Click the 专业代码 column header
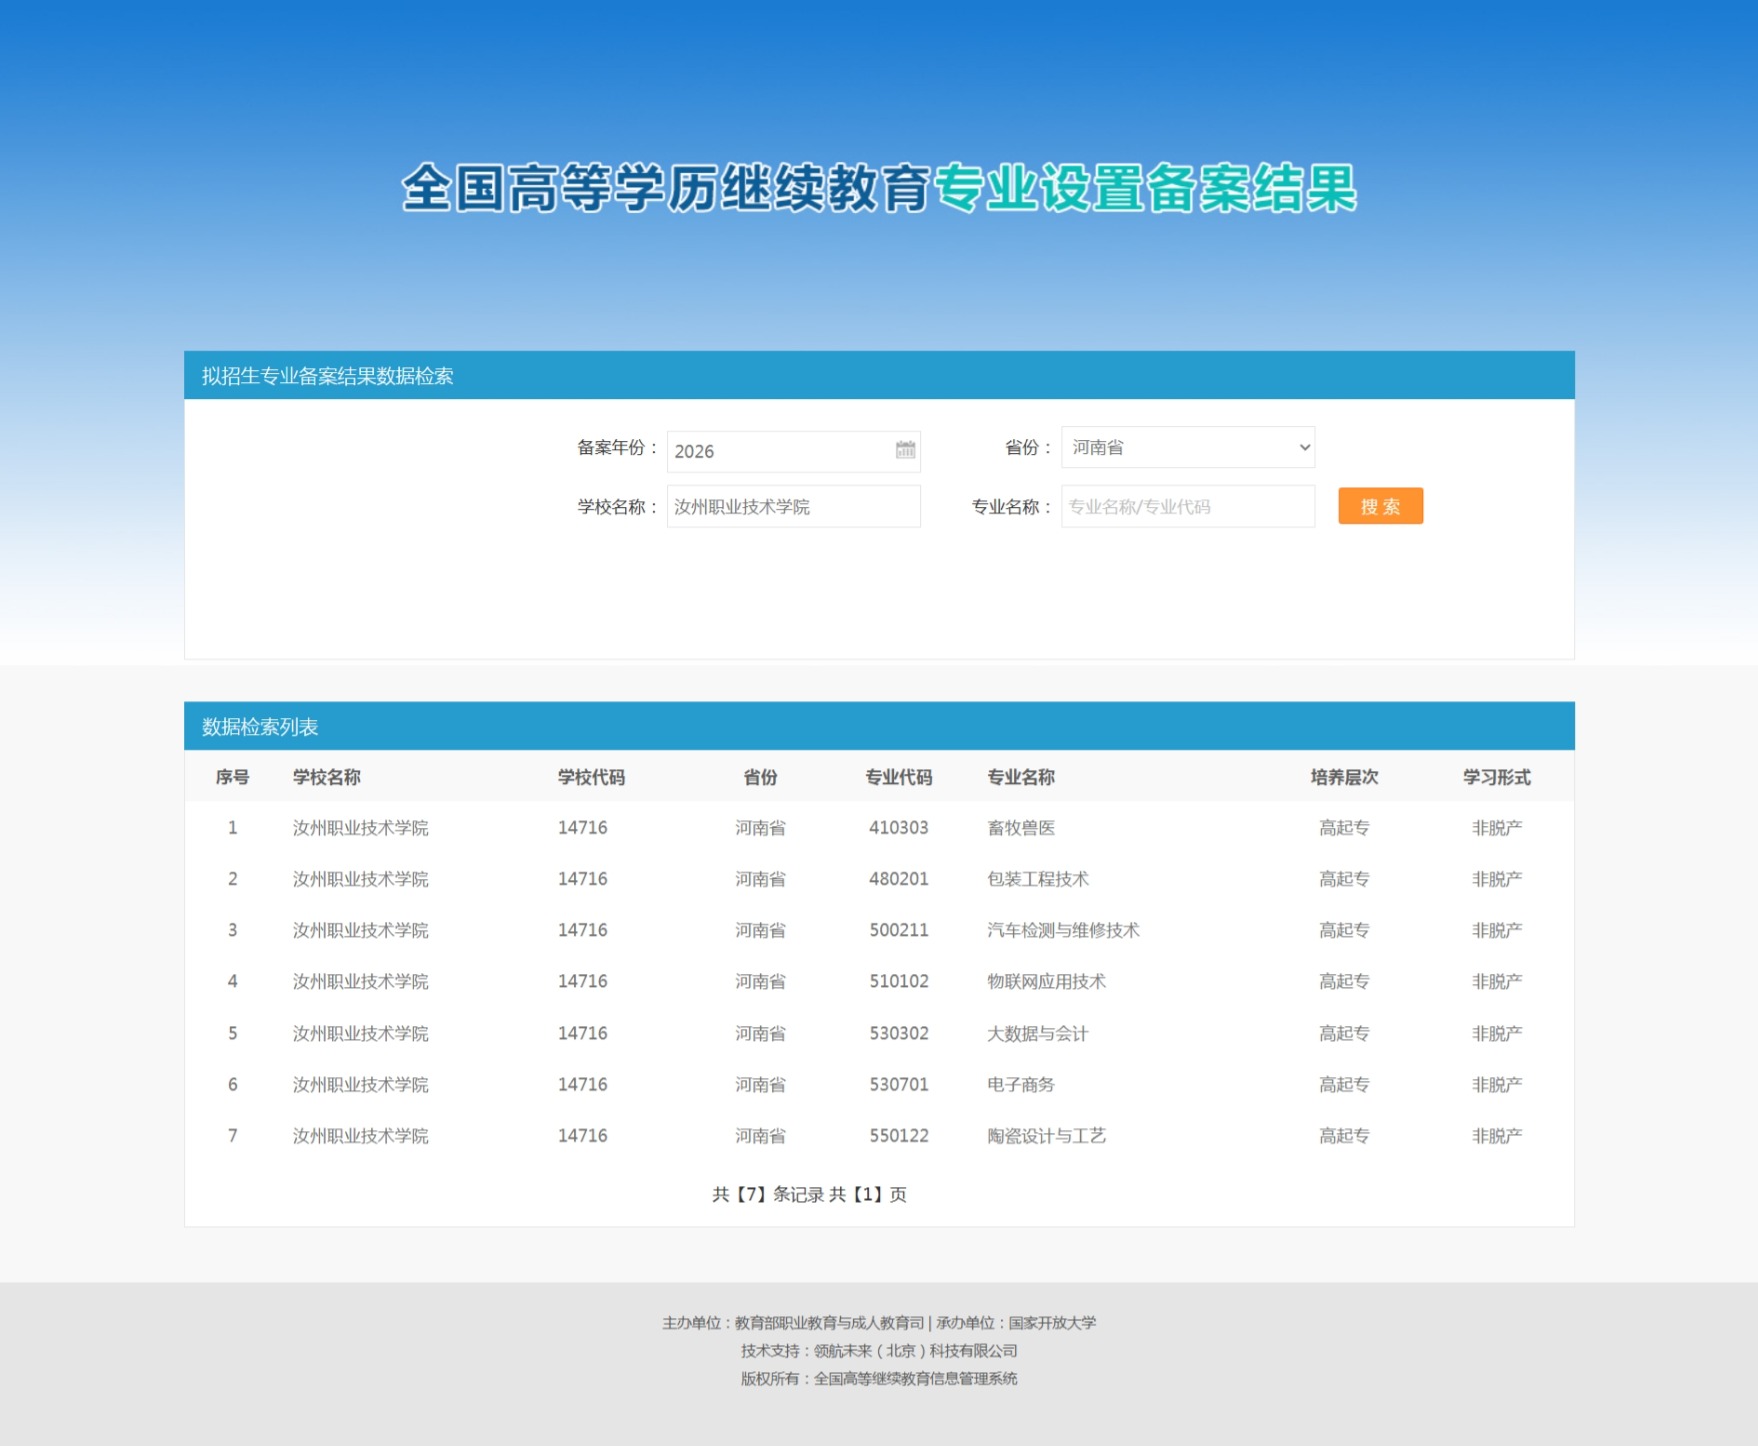1758x1446 pixels. click(x=898, y=777)
